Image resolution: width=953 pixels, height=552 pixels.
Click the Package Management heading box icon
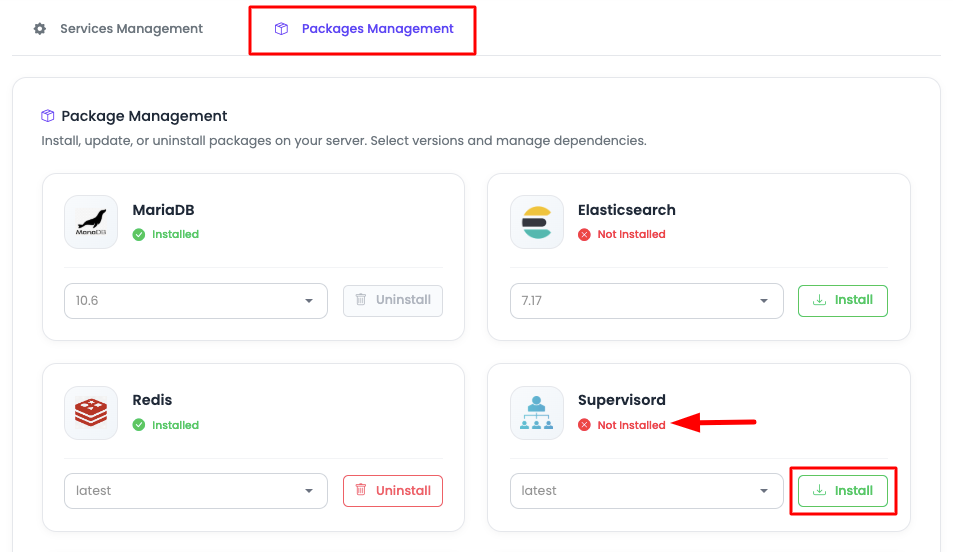tap(48, 116)
